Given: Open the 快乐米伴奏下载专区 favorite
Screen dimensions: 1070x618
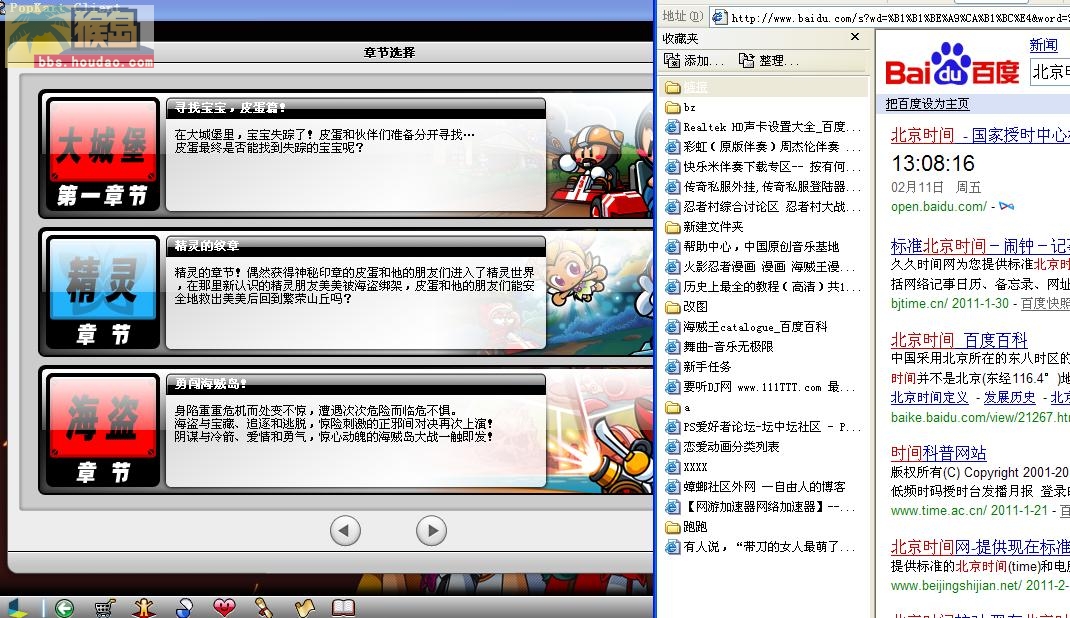Looking at the screenshot, I should coord(763,166).
